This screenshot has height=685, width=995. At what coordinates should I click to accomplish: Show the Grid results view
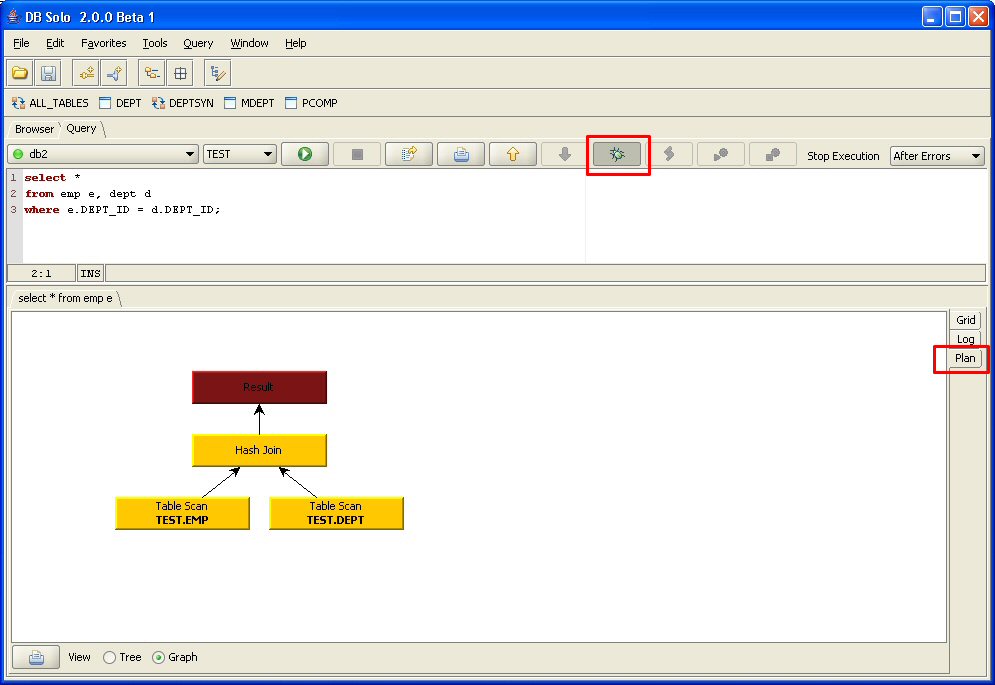(965, 320)
